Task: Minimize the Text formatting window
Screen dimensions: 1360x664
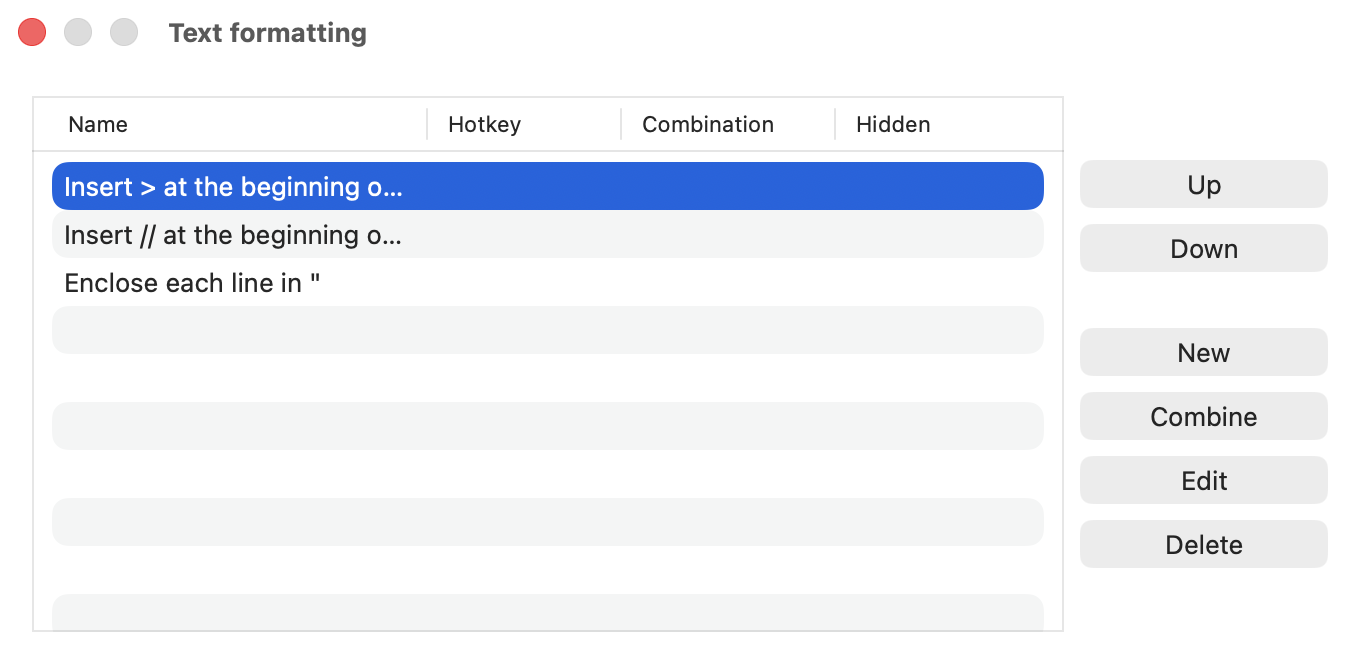Action: (78, 33)
